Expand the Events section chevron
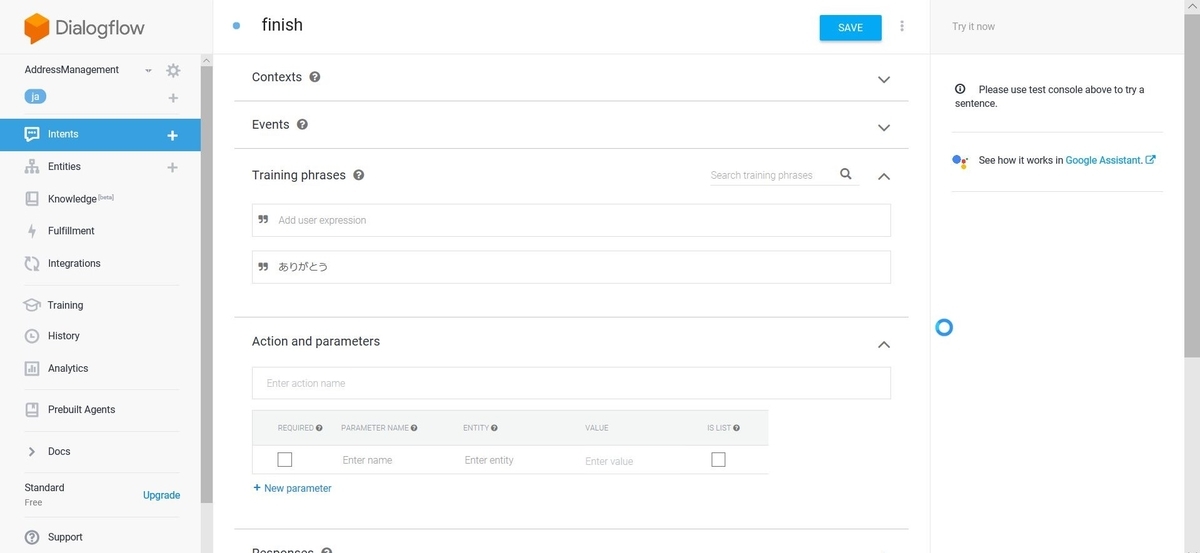 pyautogui.click(x=883, y=127)
